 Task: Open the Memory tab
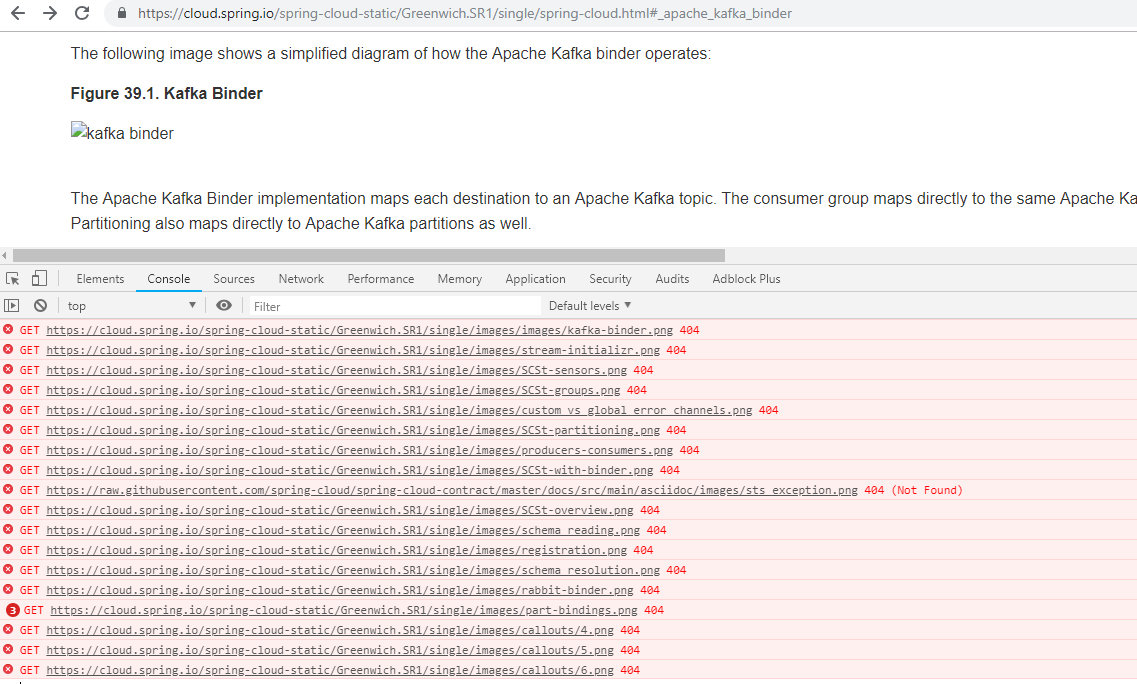click(460, 279)
